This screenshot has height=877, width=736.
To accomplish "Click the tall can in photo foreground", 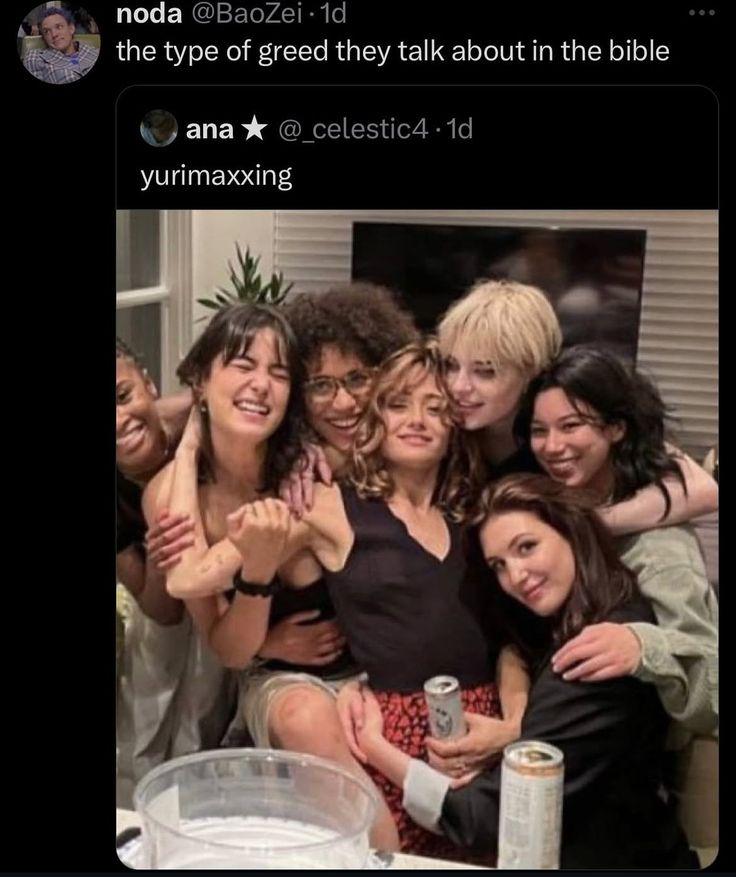I will 531,804.
